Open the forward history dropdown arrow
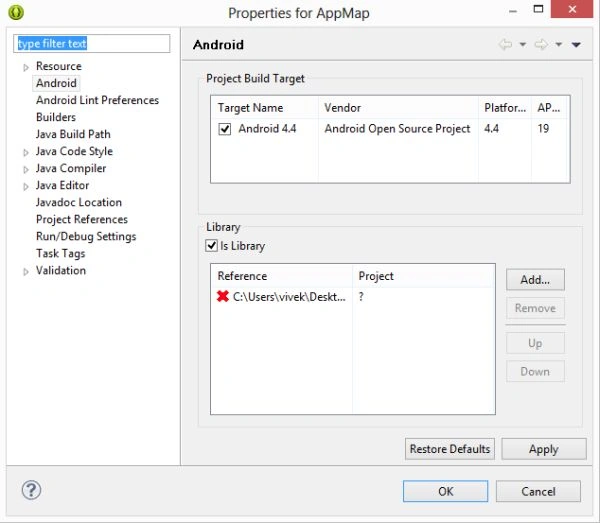The height and width of the screenshot is (523, 600). coord(559,45)
